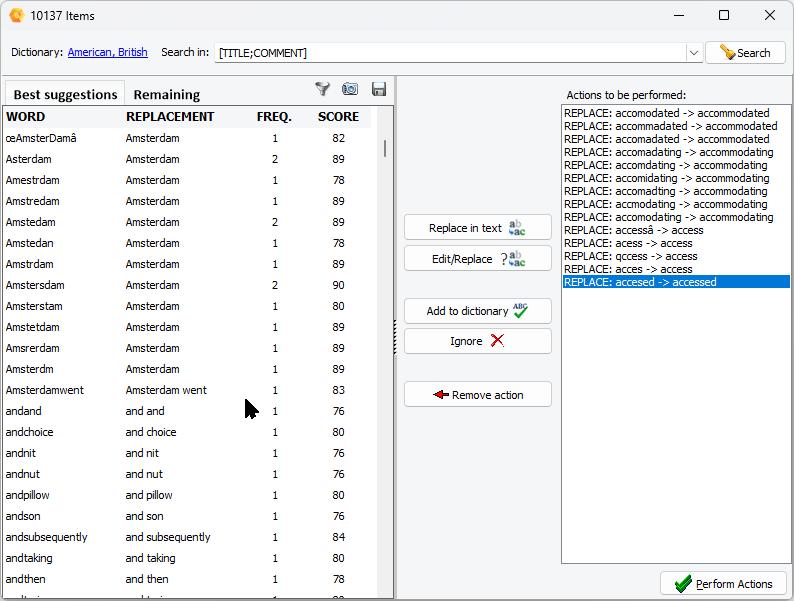Click the Perform Actions button
794x601 pixels.
click(723, 584)
